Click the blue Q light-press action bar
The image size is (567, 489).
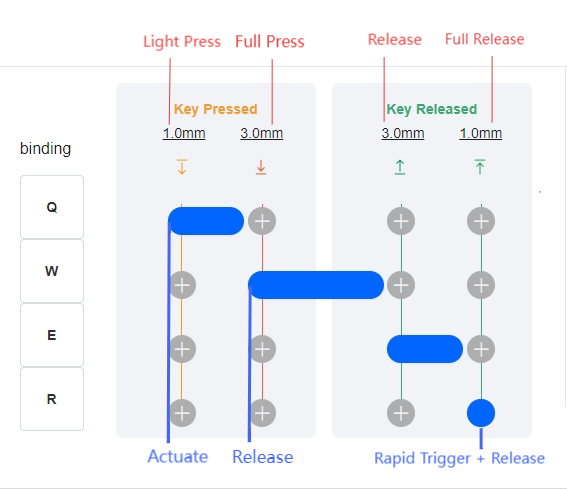(206, 221)
